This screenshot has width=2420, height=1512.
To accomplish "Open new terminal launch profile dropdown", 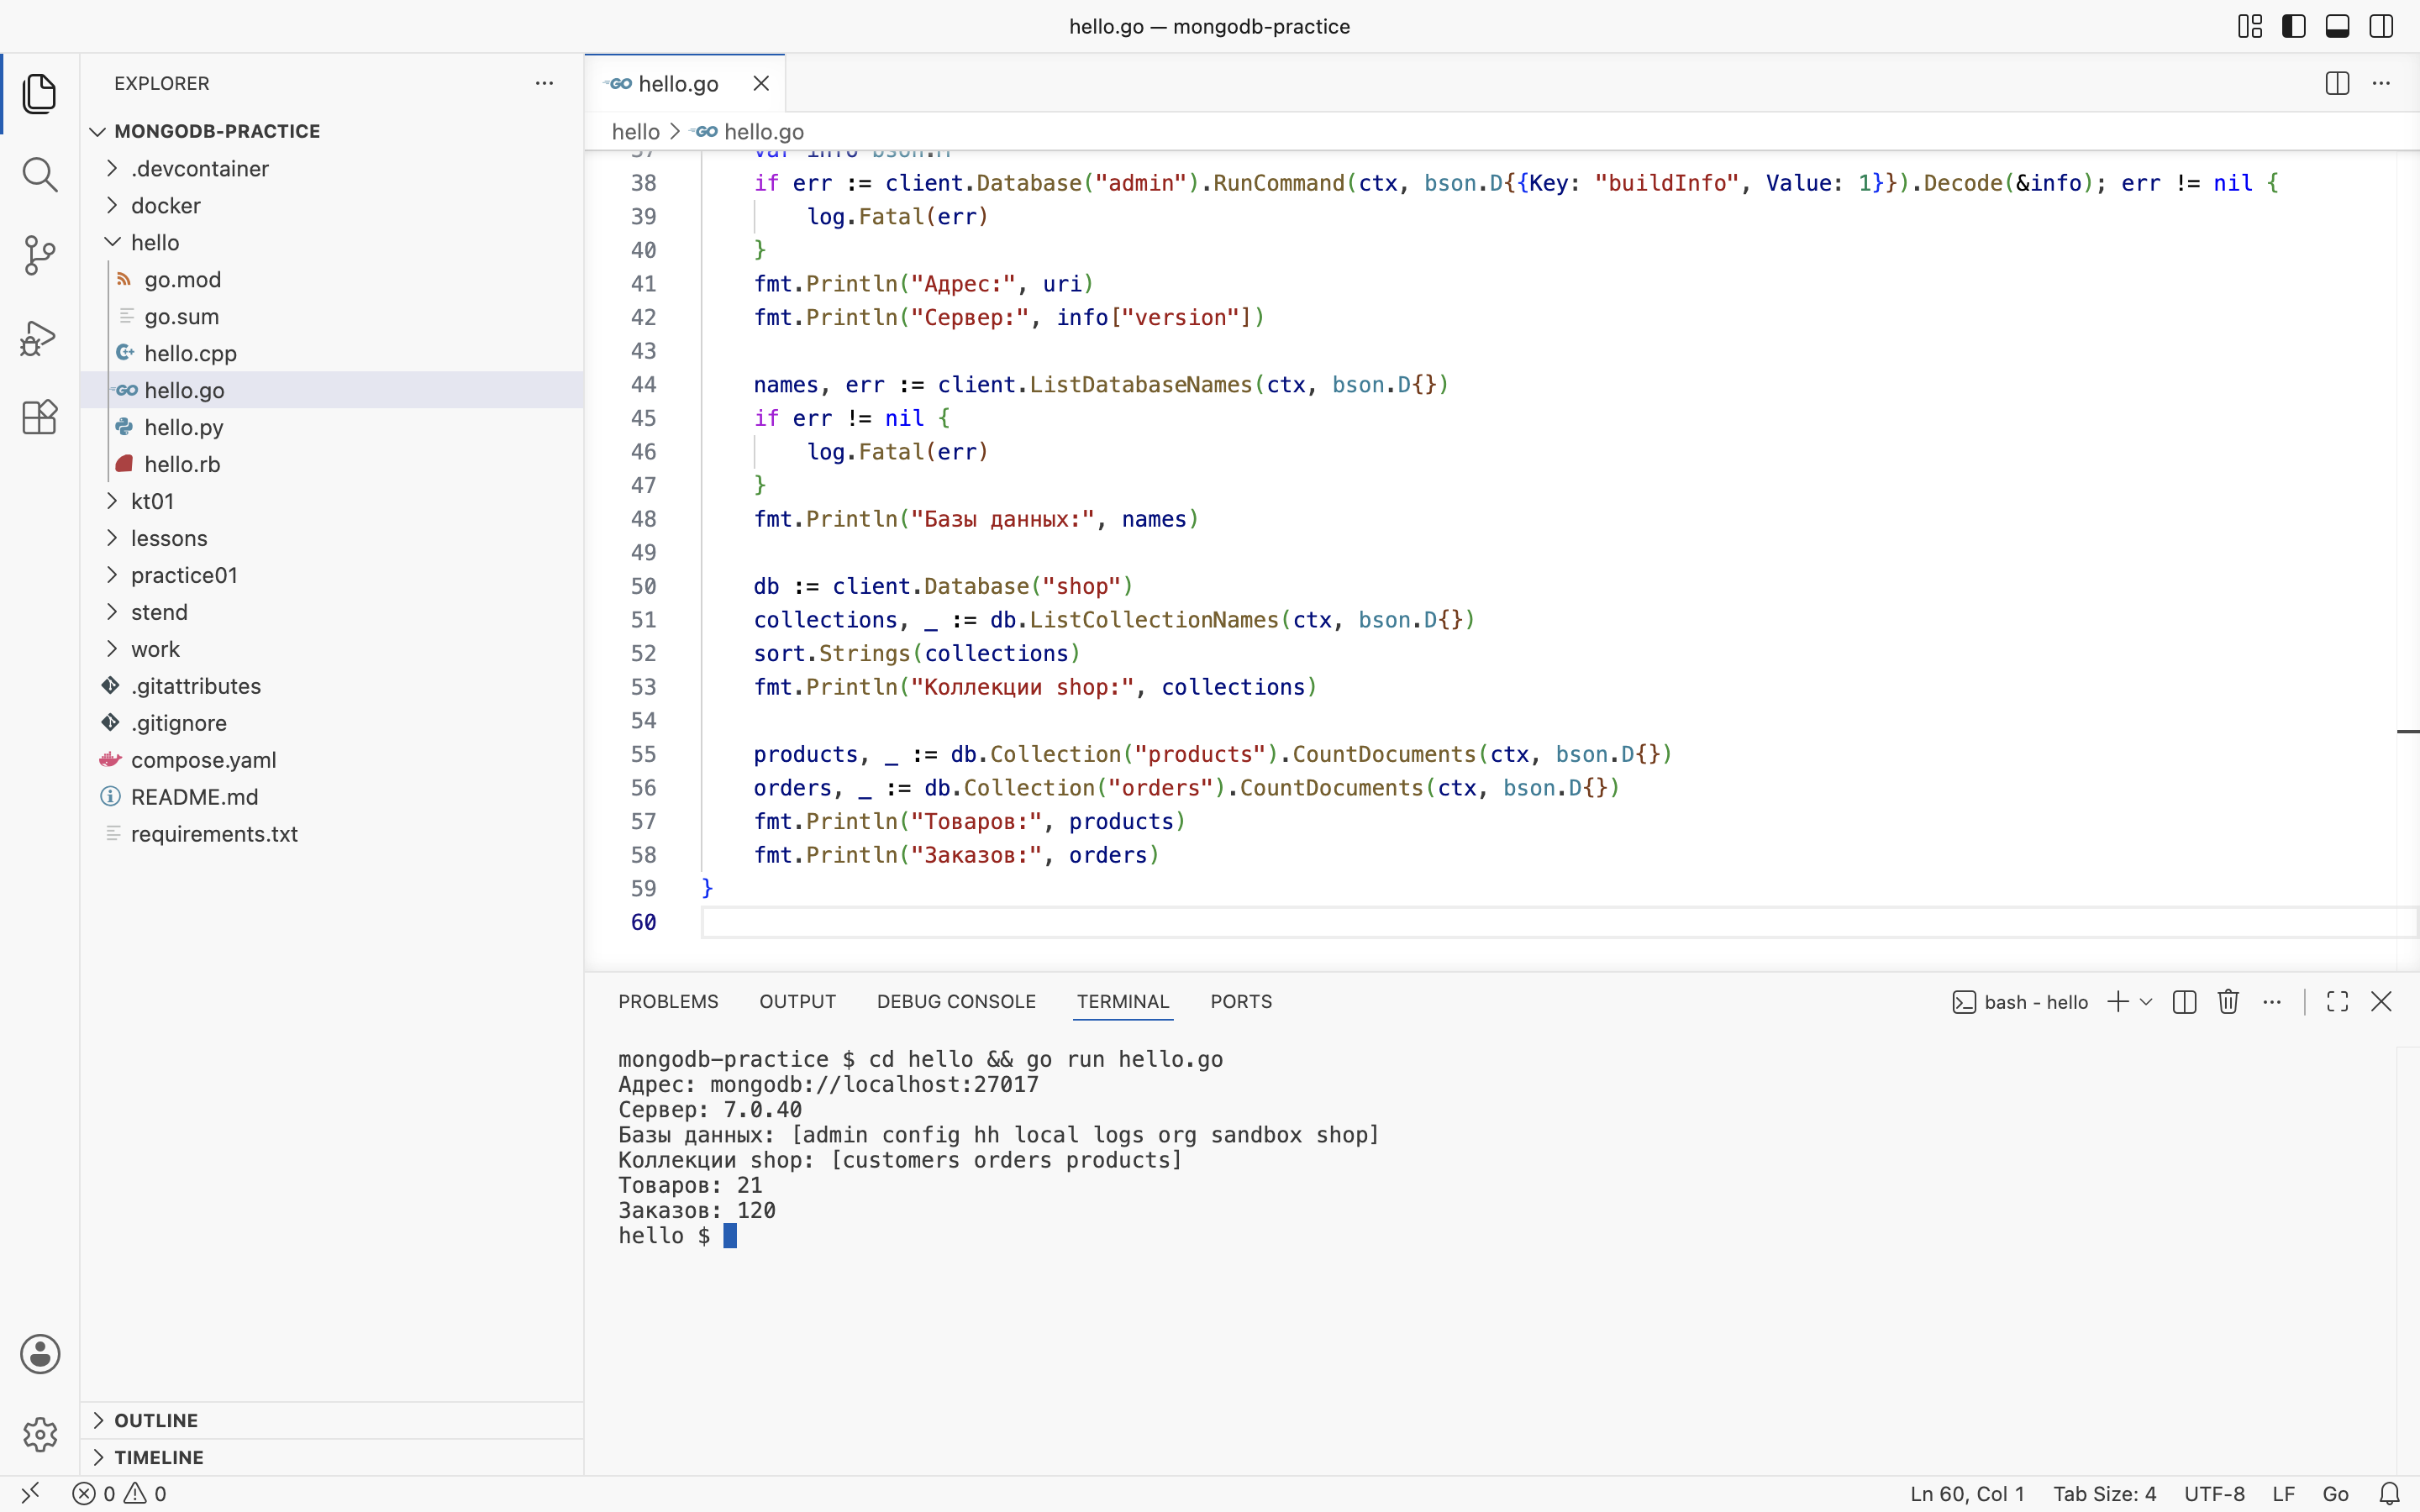I will point(2146,1002).
